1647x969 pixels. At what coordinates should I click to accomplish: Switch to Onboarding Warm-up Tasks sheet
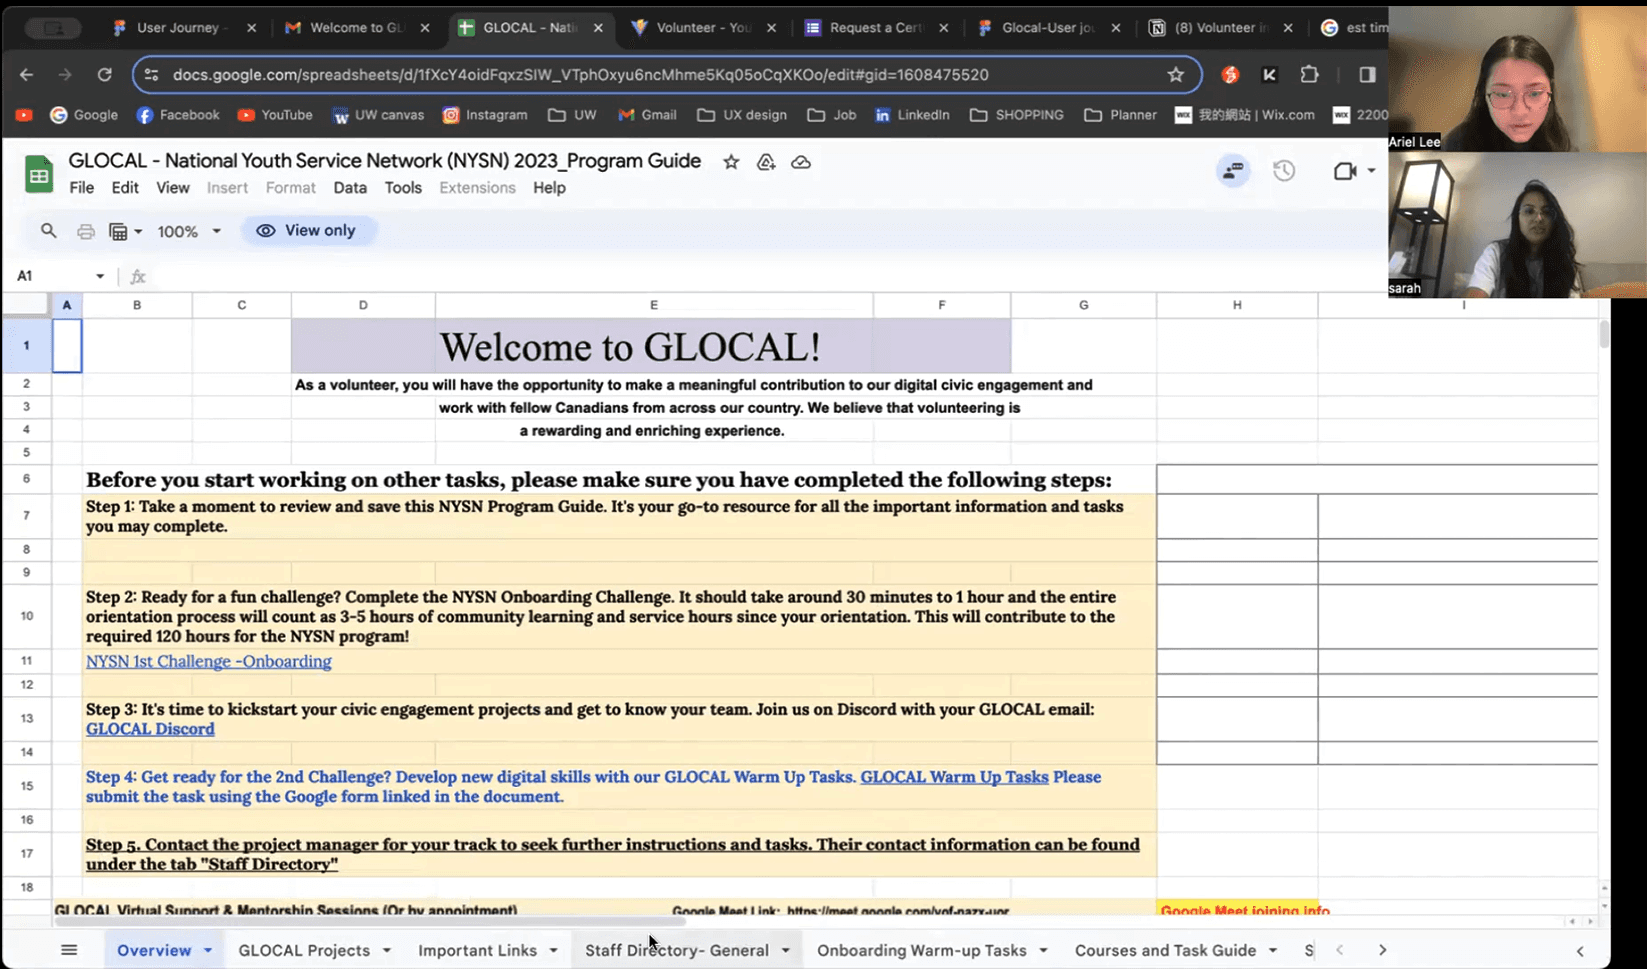point(922,950)
